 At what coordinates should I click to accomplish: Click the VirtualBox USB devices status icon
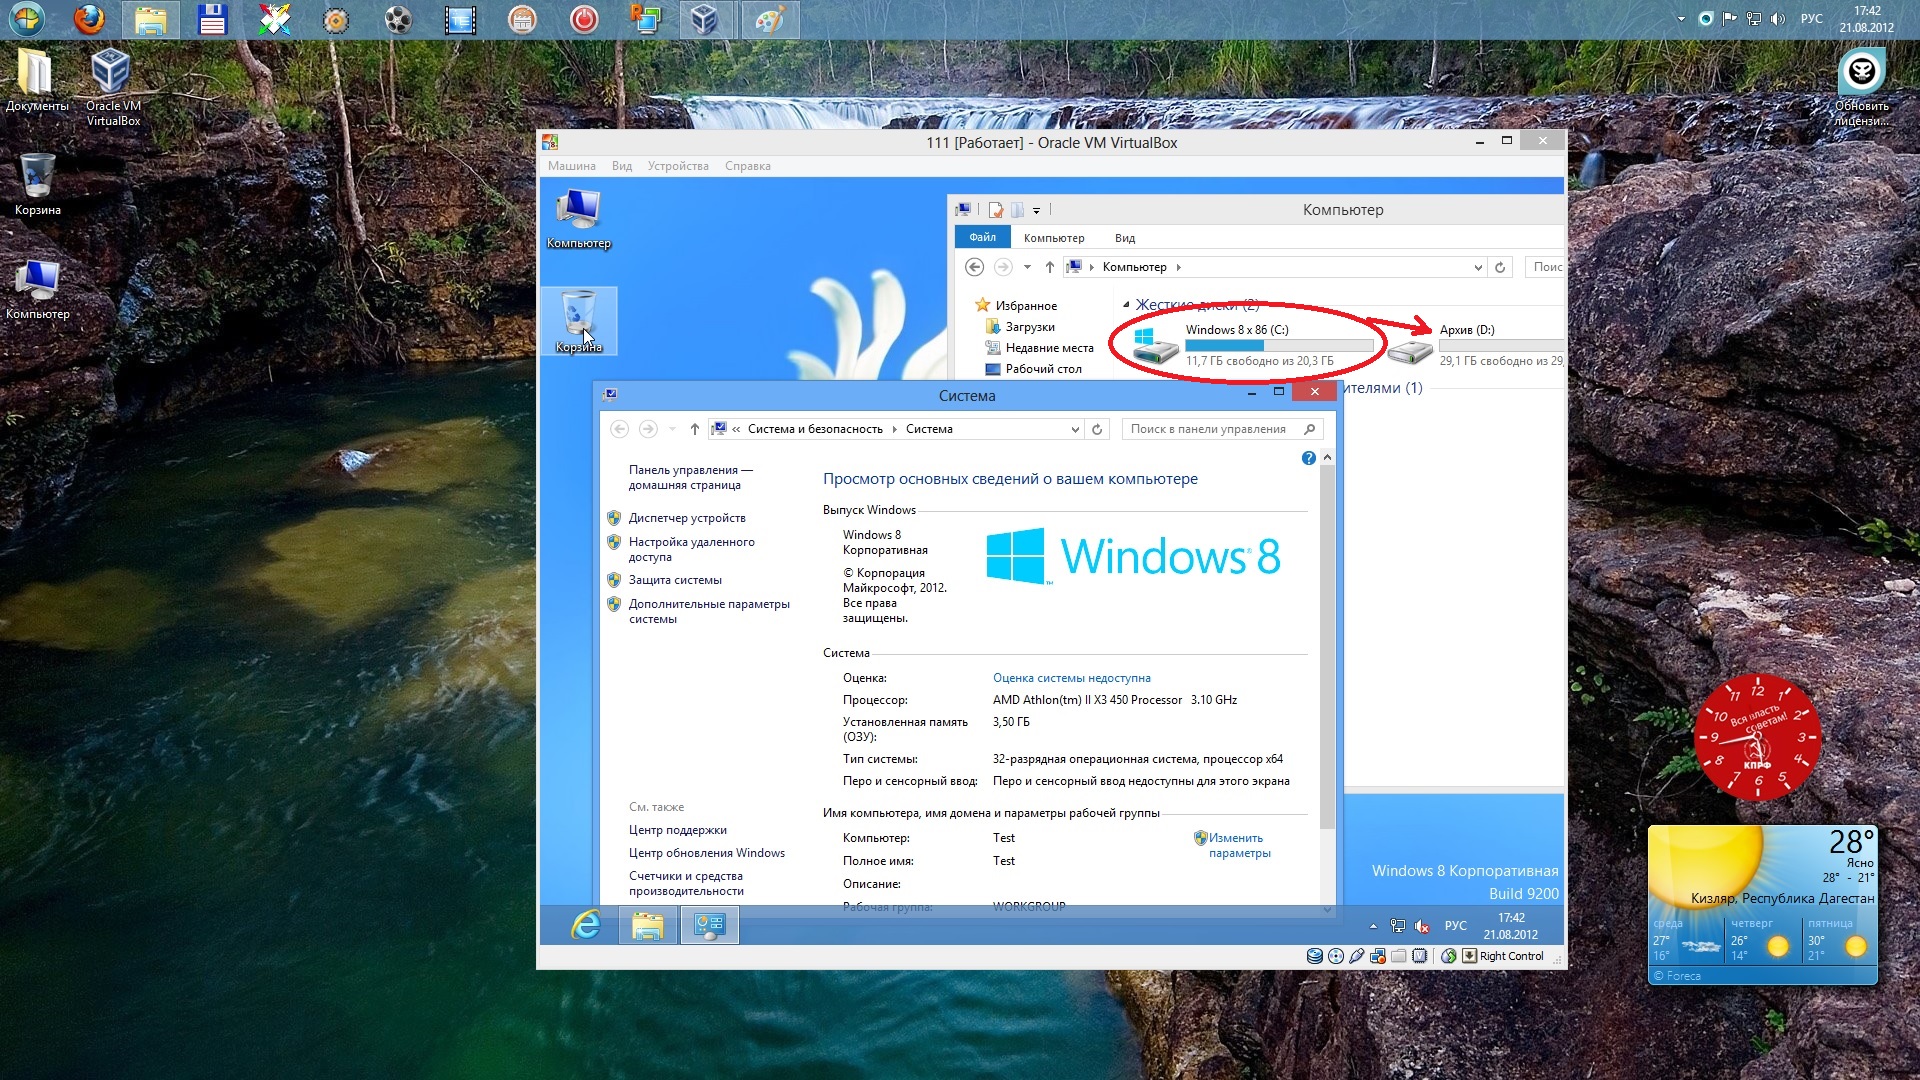[1356, 956]
